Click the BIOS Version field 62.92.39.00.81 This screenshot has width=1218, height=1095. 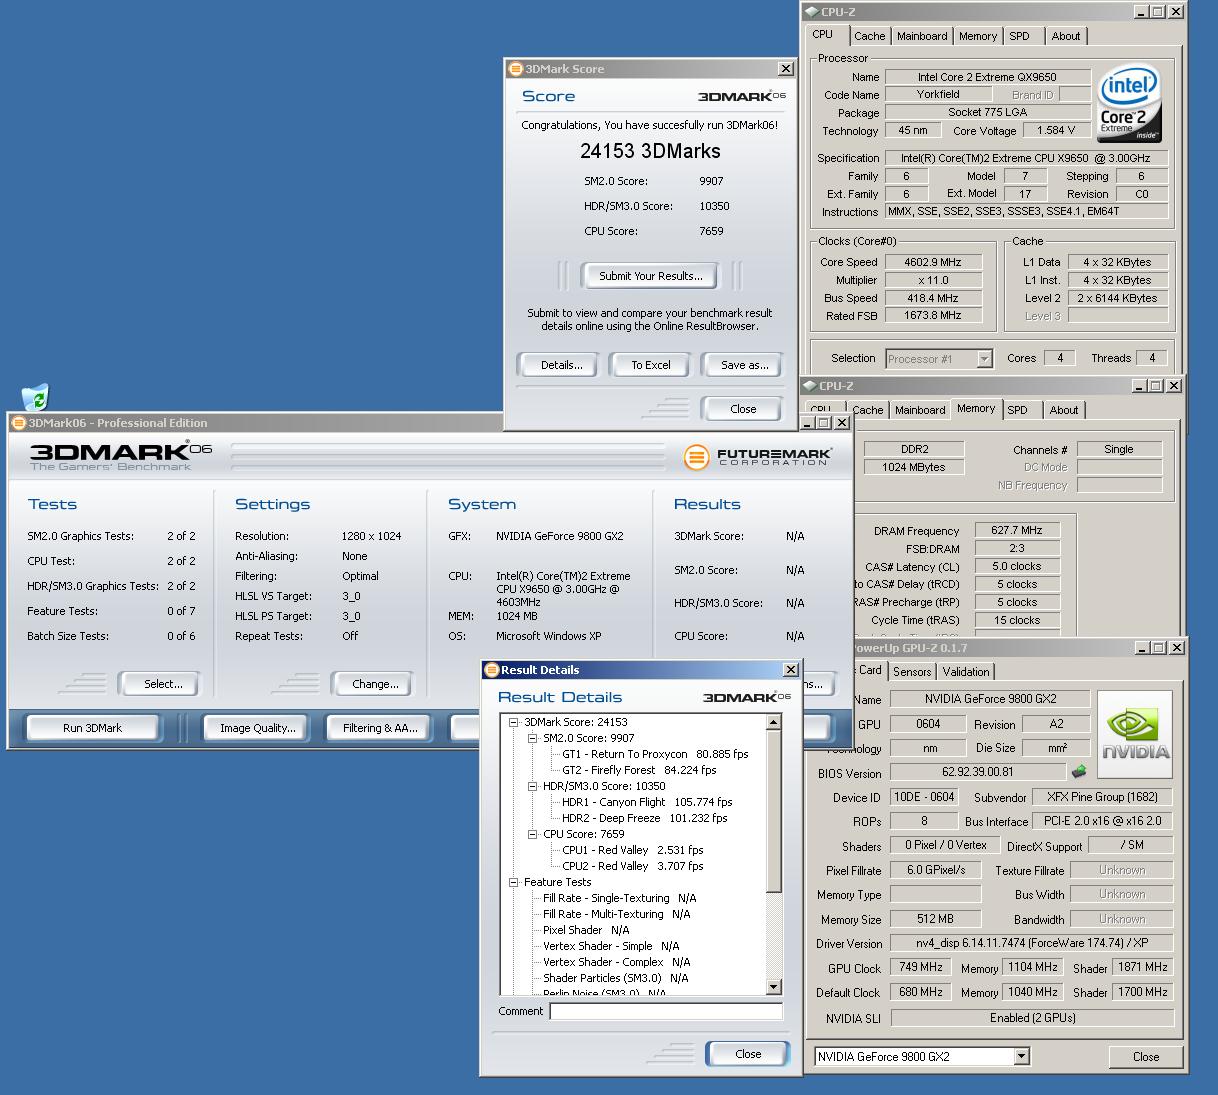(x=978, y=771)
